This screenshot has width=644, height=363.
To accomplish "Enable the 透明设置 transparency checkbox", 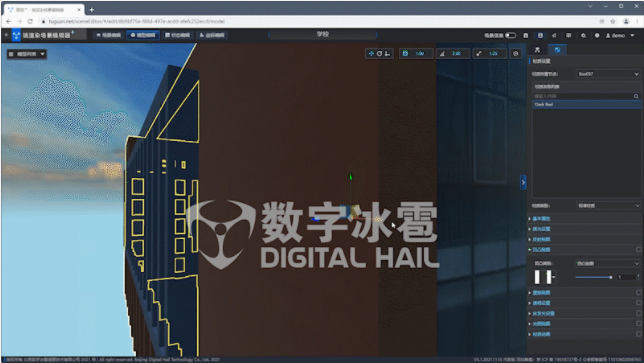I will (639, 303).
